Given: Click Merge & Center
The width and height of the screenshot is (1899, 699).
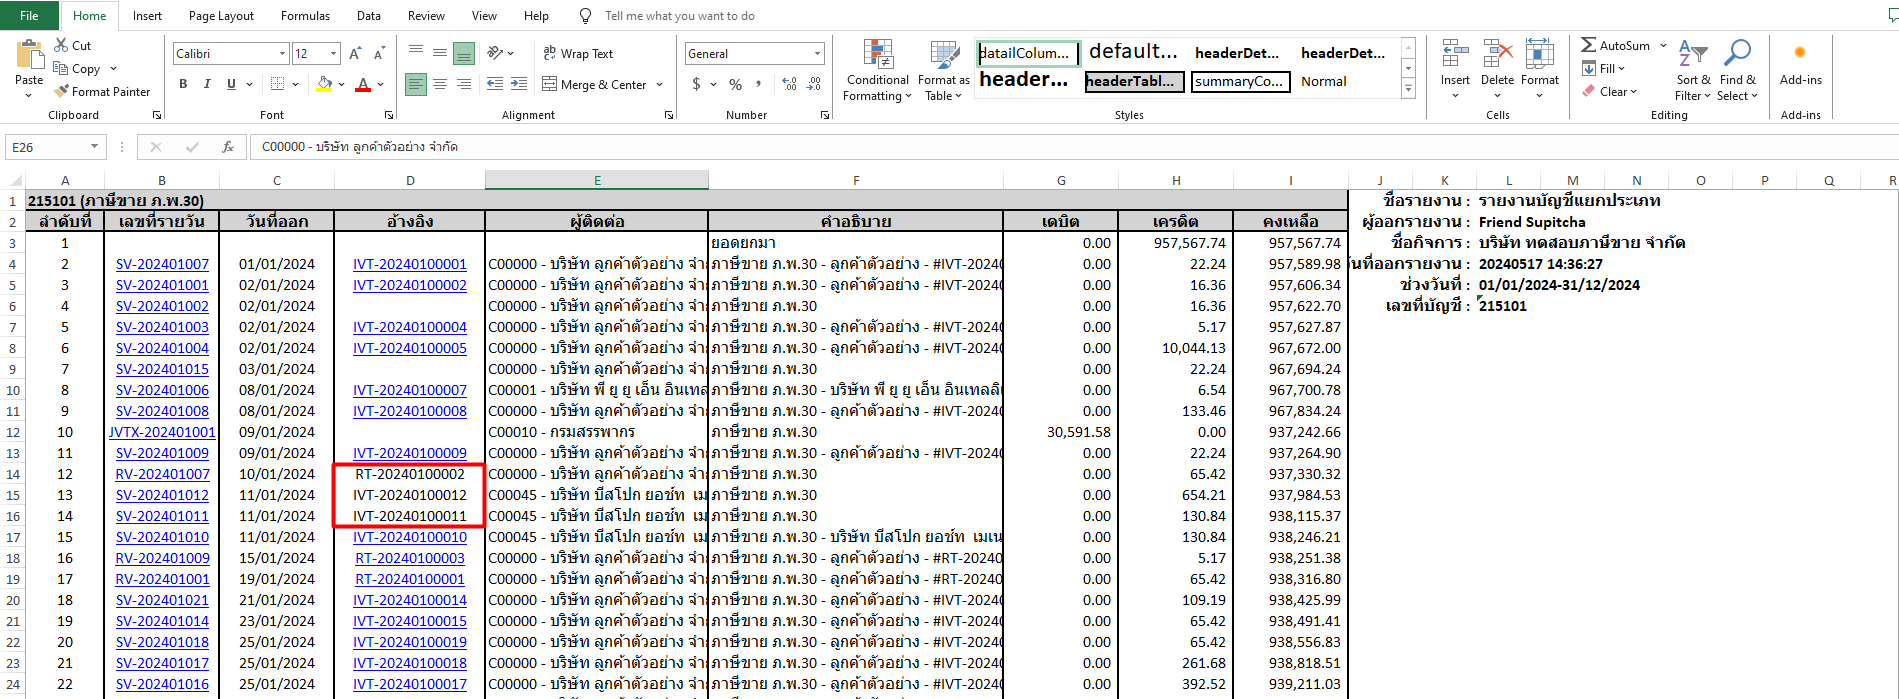Looking at the screenshot, I should tap(595, 84).
